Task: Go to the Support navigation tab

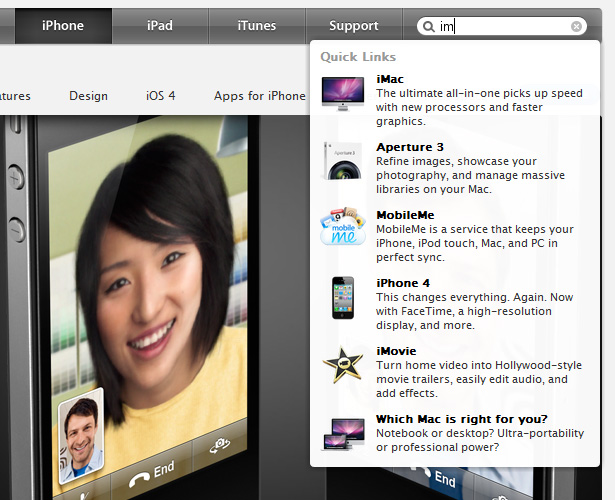Action: [x=354, y=26]
